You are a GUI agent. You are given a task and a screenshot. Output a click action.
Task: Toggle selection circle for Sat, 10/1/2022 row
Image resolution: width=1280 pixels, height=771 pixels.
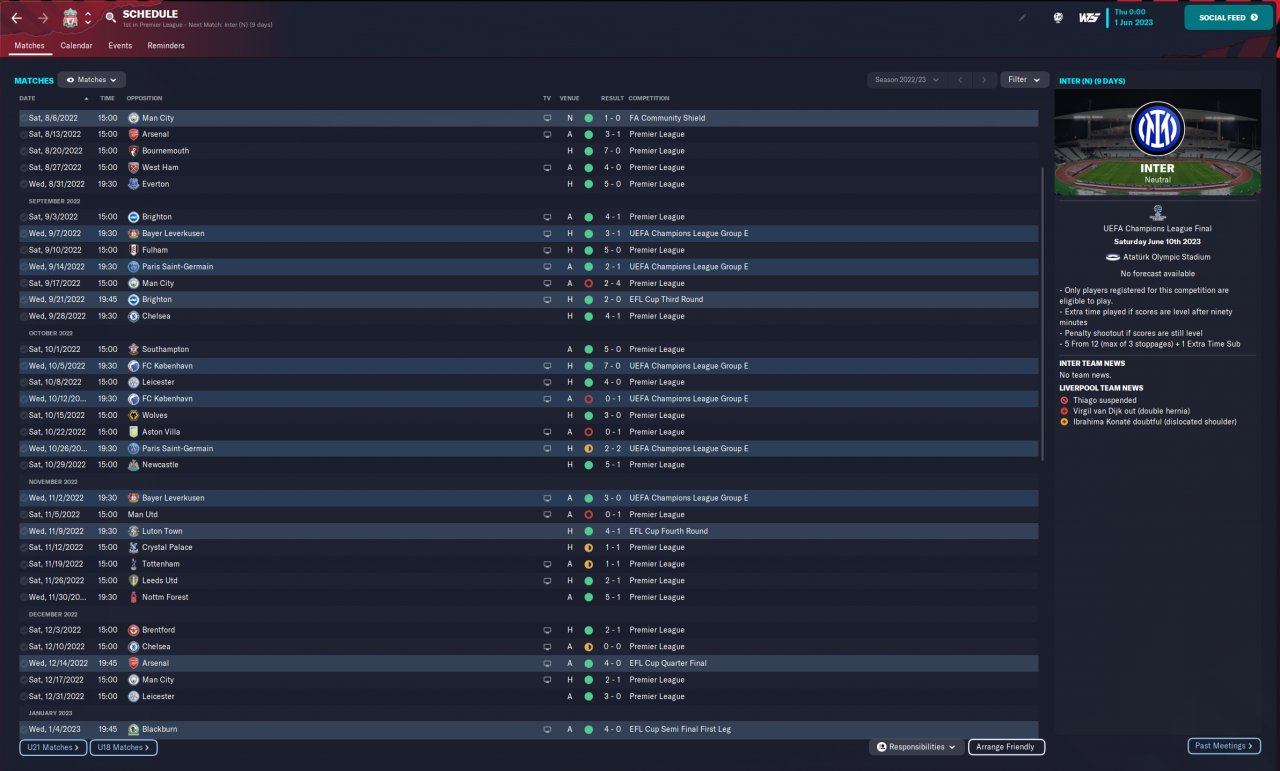(23, 349)
